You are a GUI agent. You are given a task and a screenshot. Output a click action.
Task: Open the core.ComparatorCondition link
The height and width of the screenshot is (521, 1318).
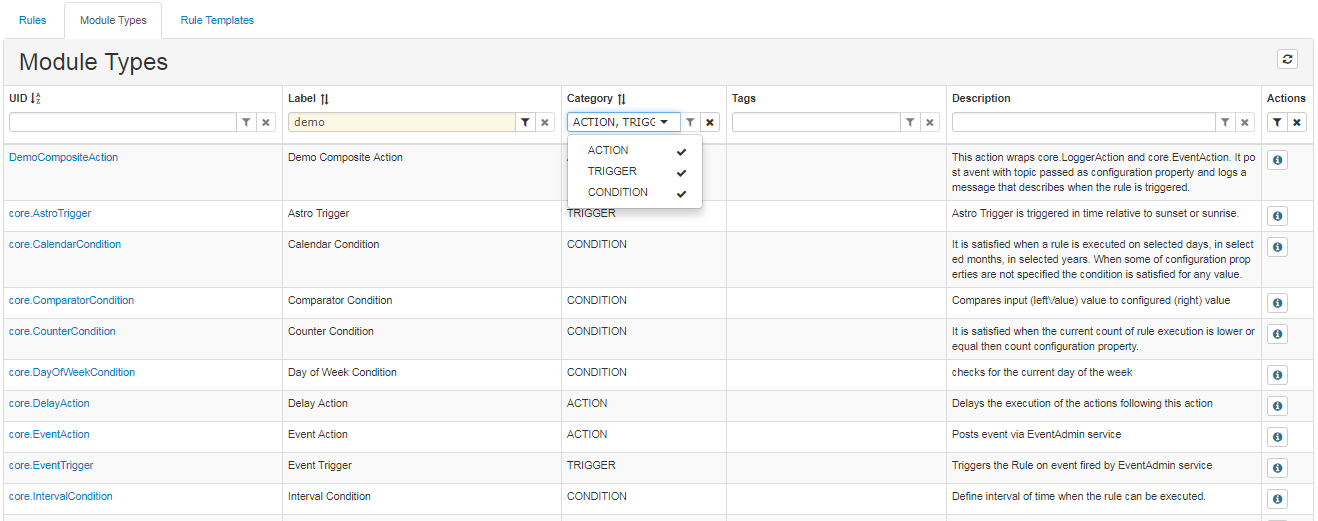[x=71, y=300]
